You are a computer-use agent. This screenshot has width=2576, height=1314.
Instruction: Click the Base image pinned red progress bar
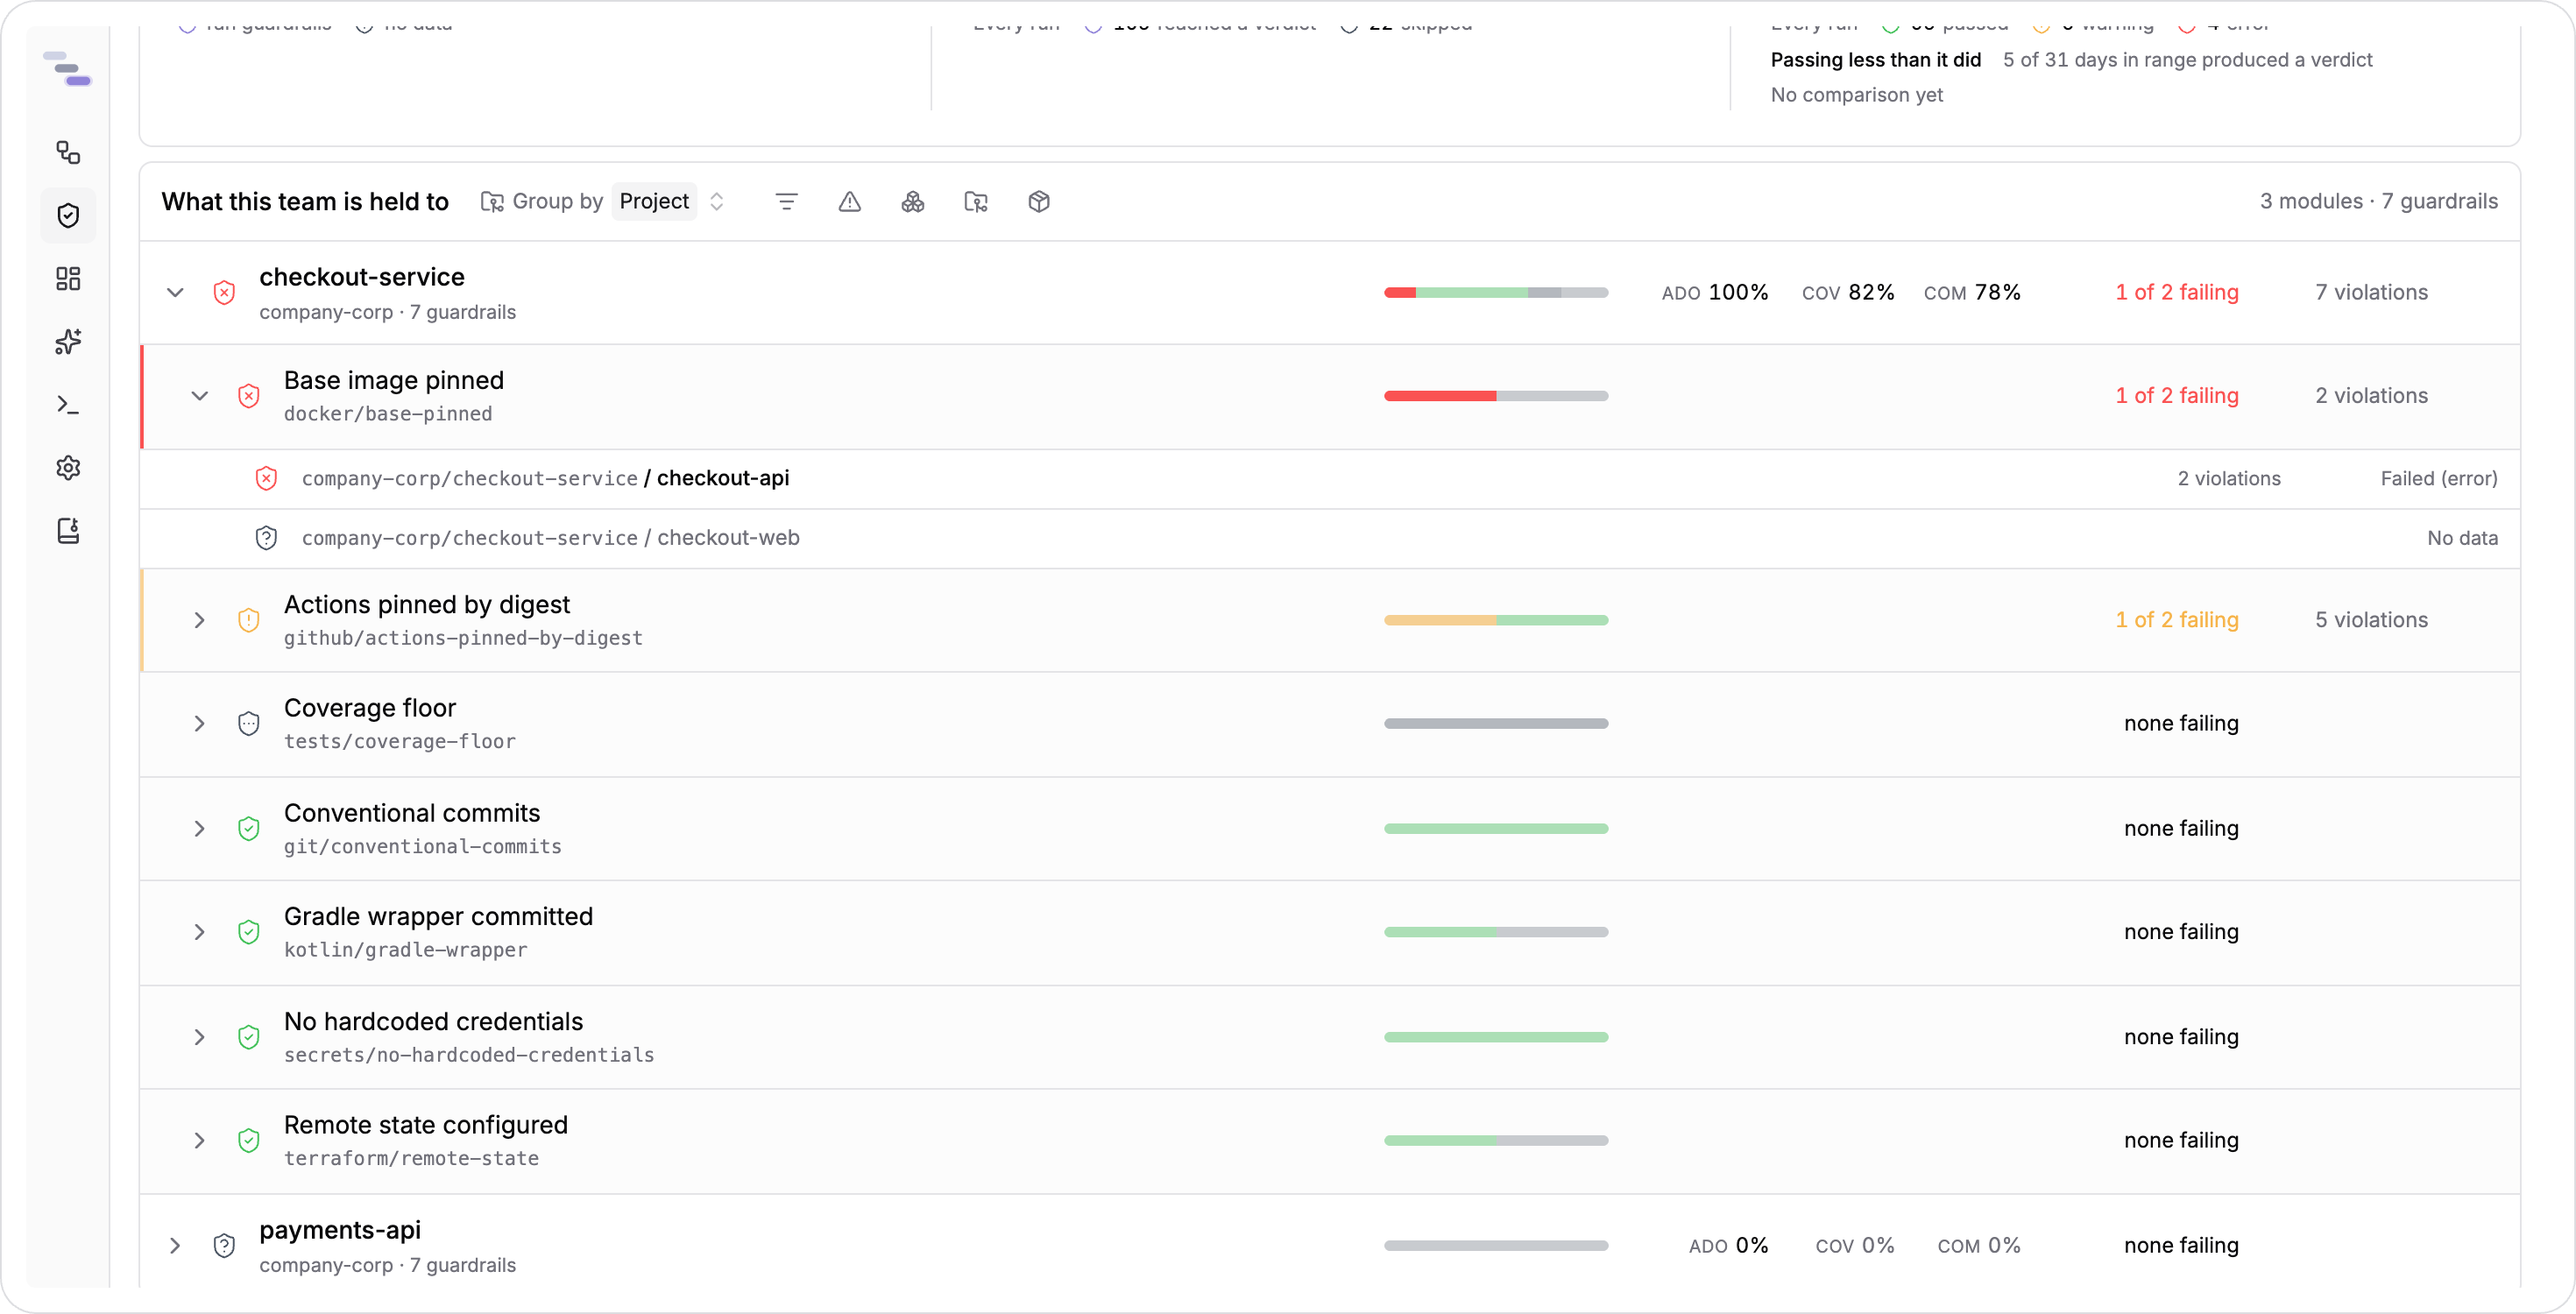tap(1496, 396)
